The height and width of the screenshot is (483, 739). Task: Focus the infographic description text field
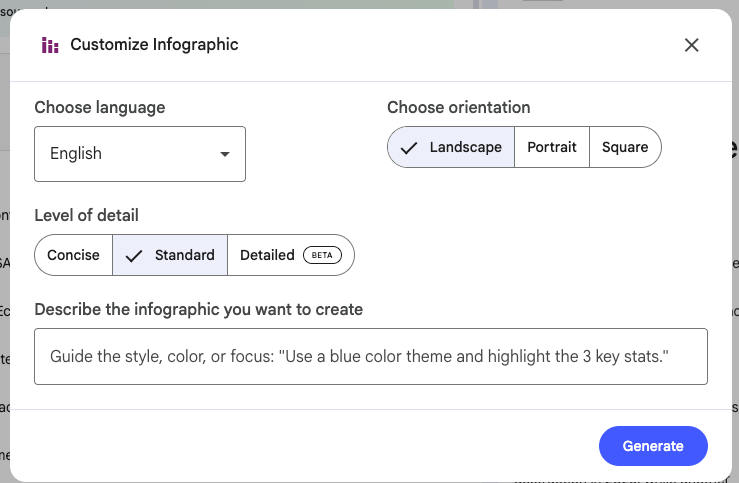coord(370,357)
